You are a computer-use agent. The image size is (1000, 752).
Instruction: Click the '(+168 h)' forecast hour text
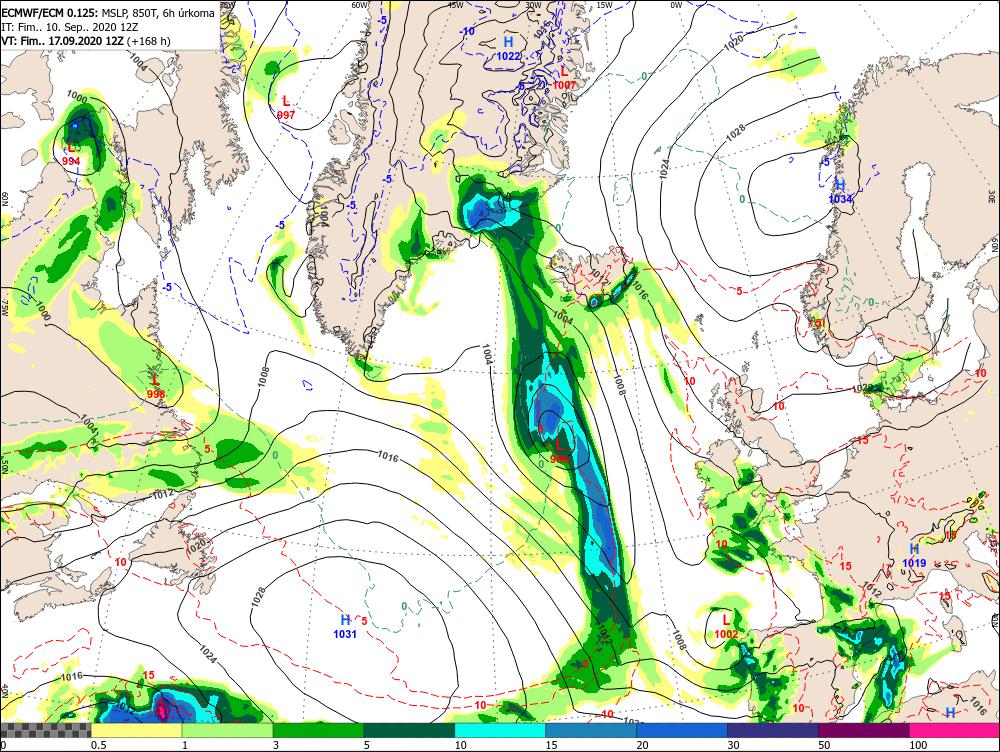point(149,41)
